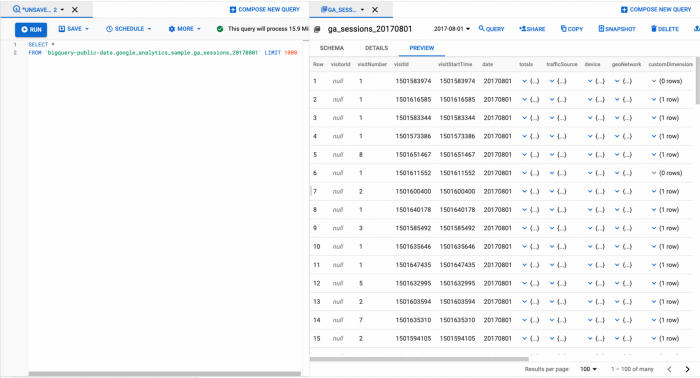The image size is (700, 378).
Task: Click the preview table horizontal scrollbar
Action: [419, 359]
